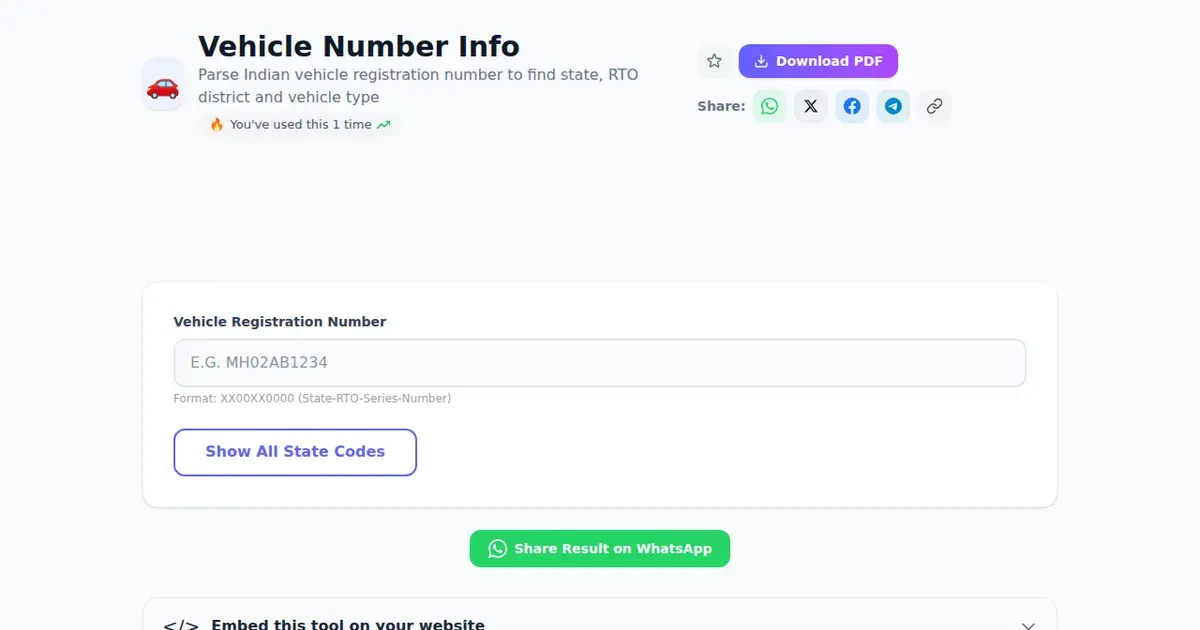Share on Facebook icon
Screen dimensions: 1200x630
pyautogui.click(x=852, y=106)
